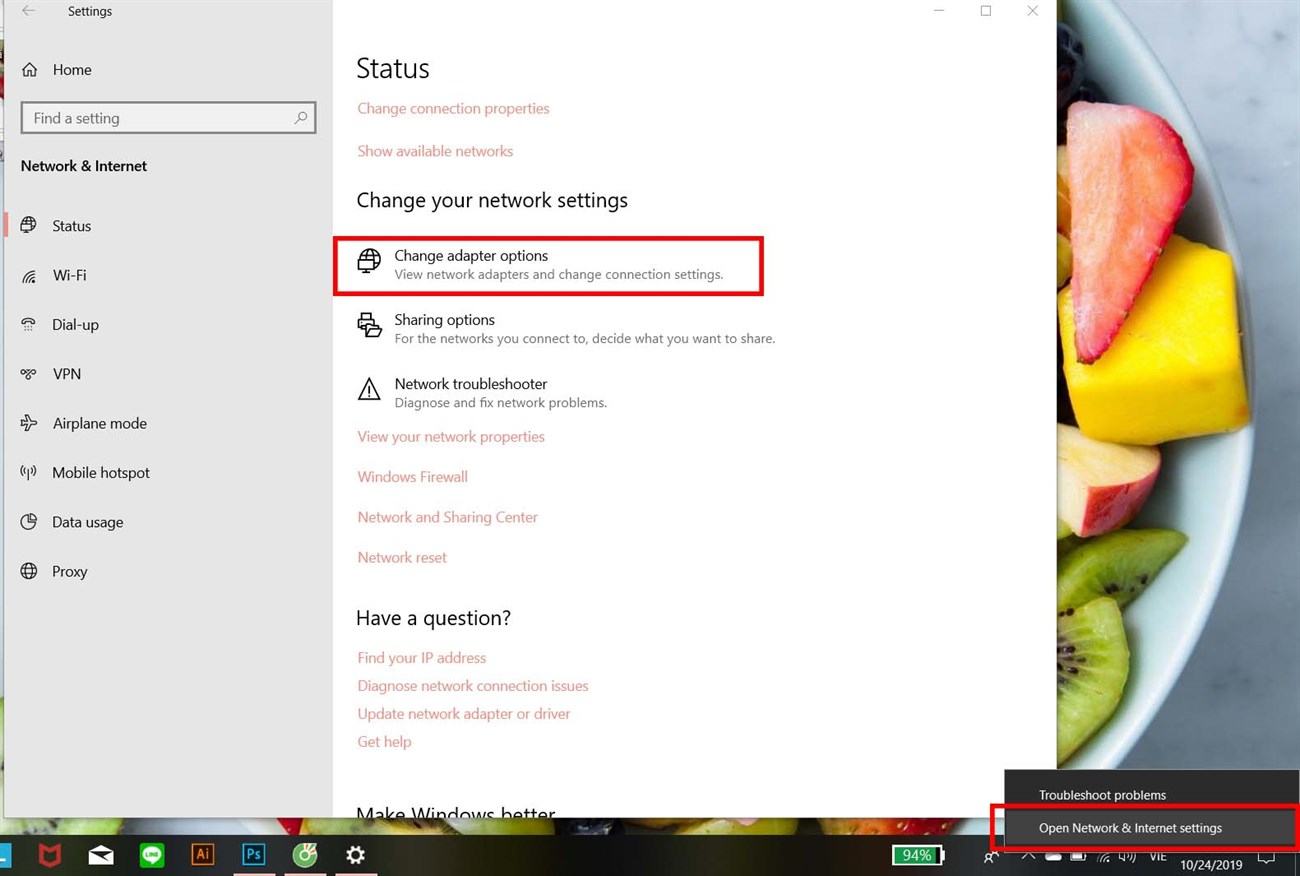Launch the Mail app from the taskbar

pos(101,855)
